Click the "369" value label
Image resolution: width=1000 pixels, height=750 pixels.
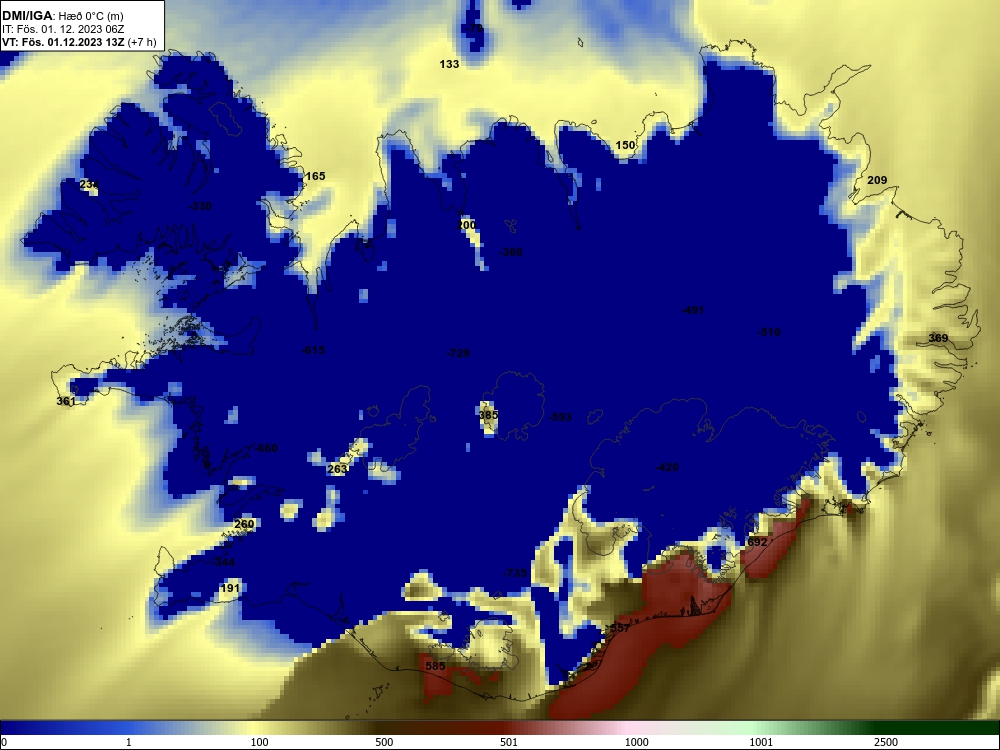[938, 338]
